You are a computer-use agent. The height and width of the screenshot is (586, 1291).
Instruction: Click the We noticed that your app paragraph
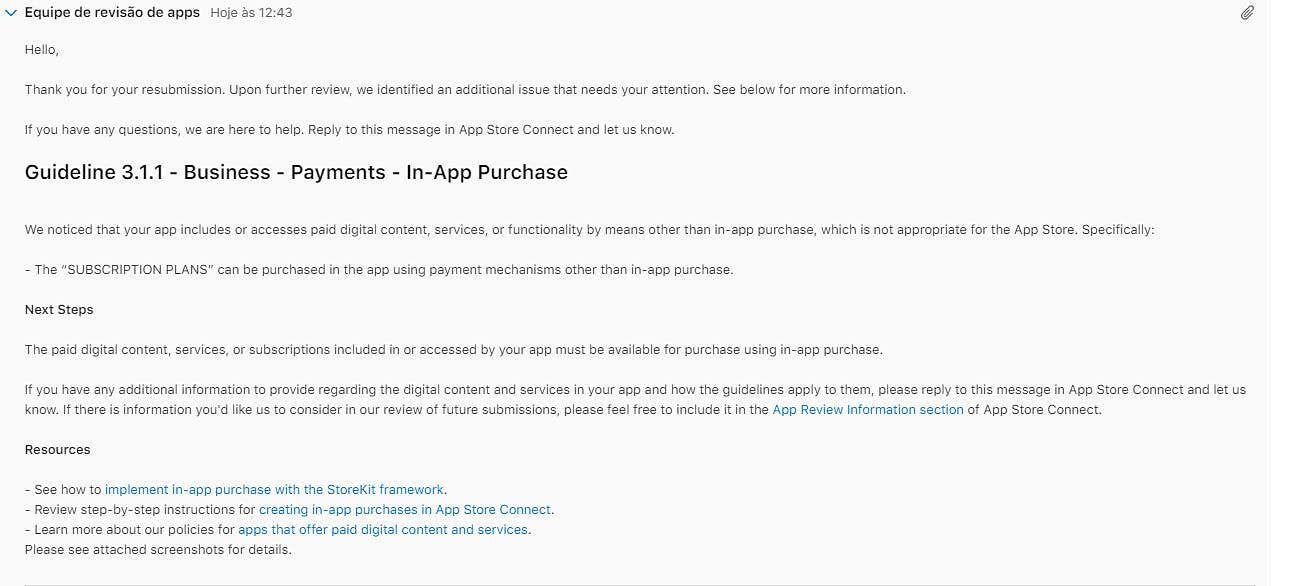(x=589, y=229)
